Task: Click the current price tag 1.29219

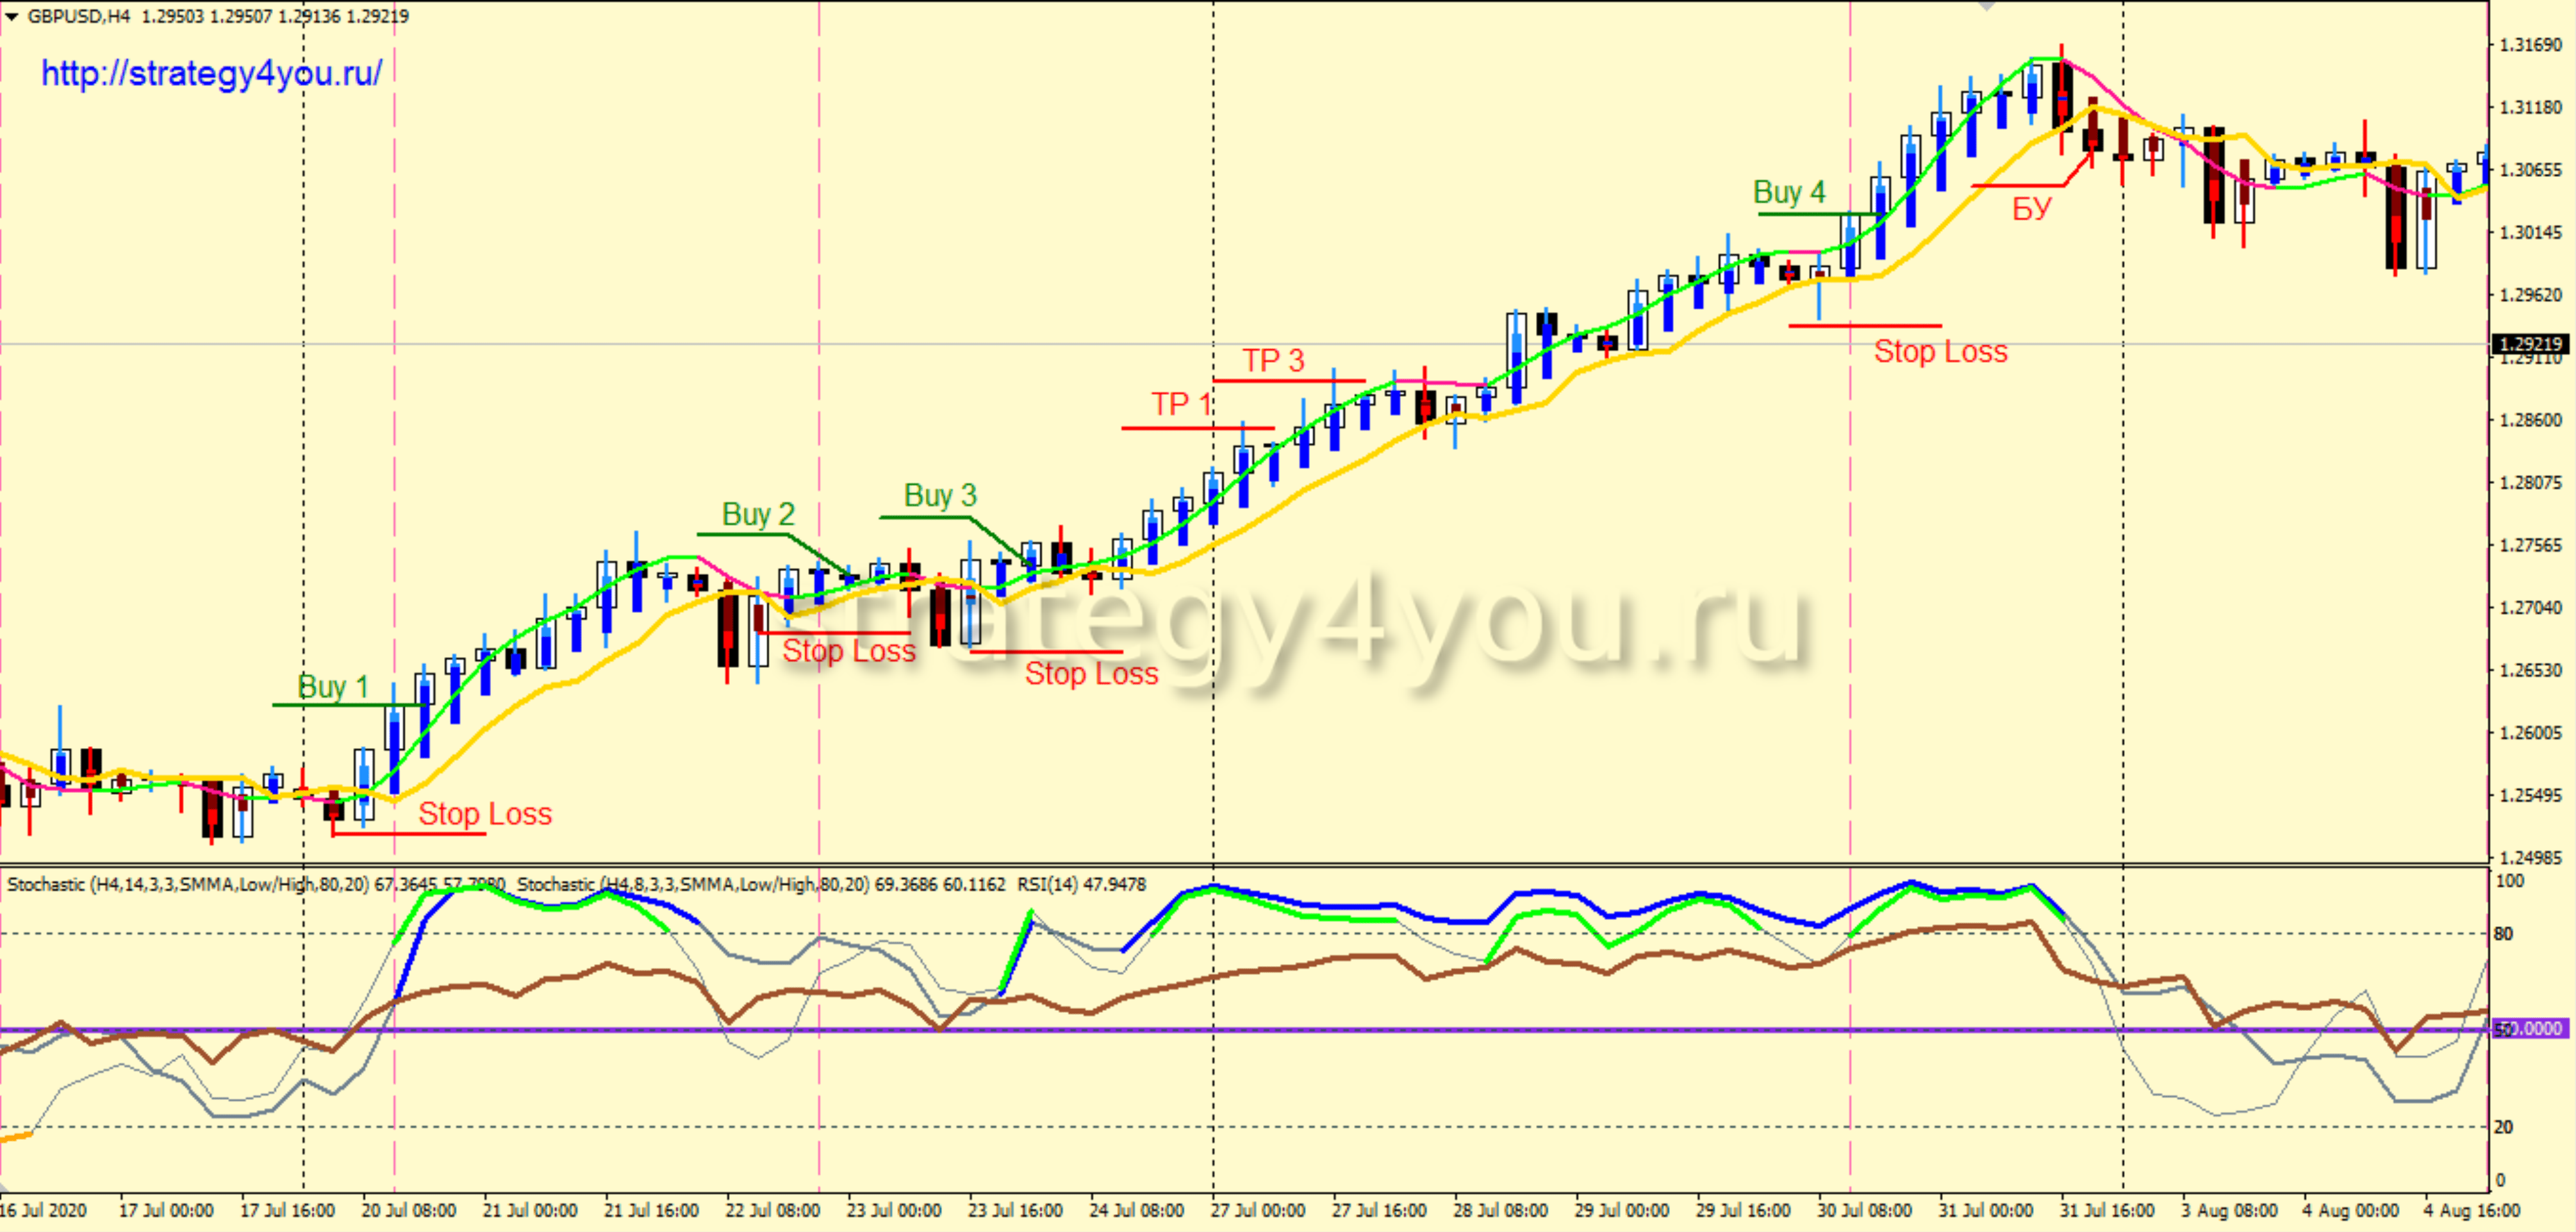Action: 2530,344
